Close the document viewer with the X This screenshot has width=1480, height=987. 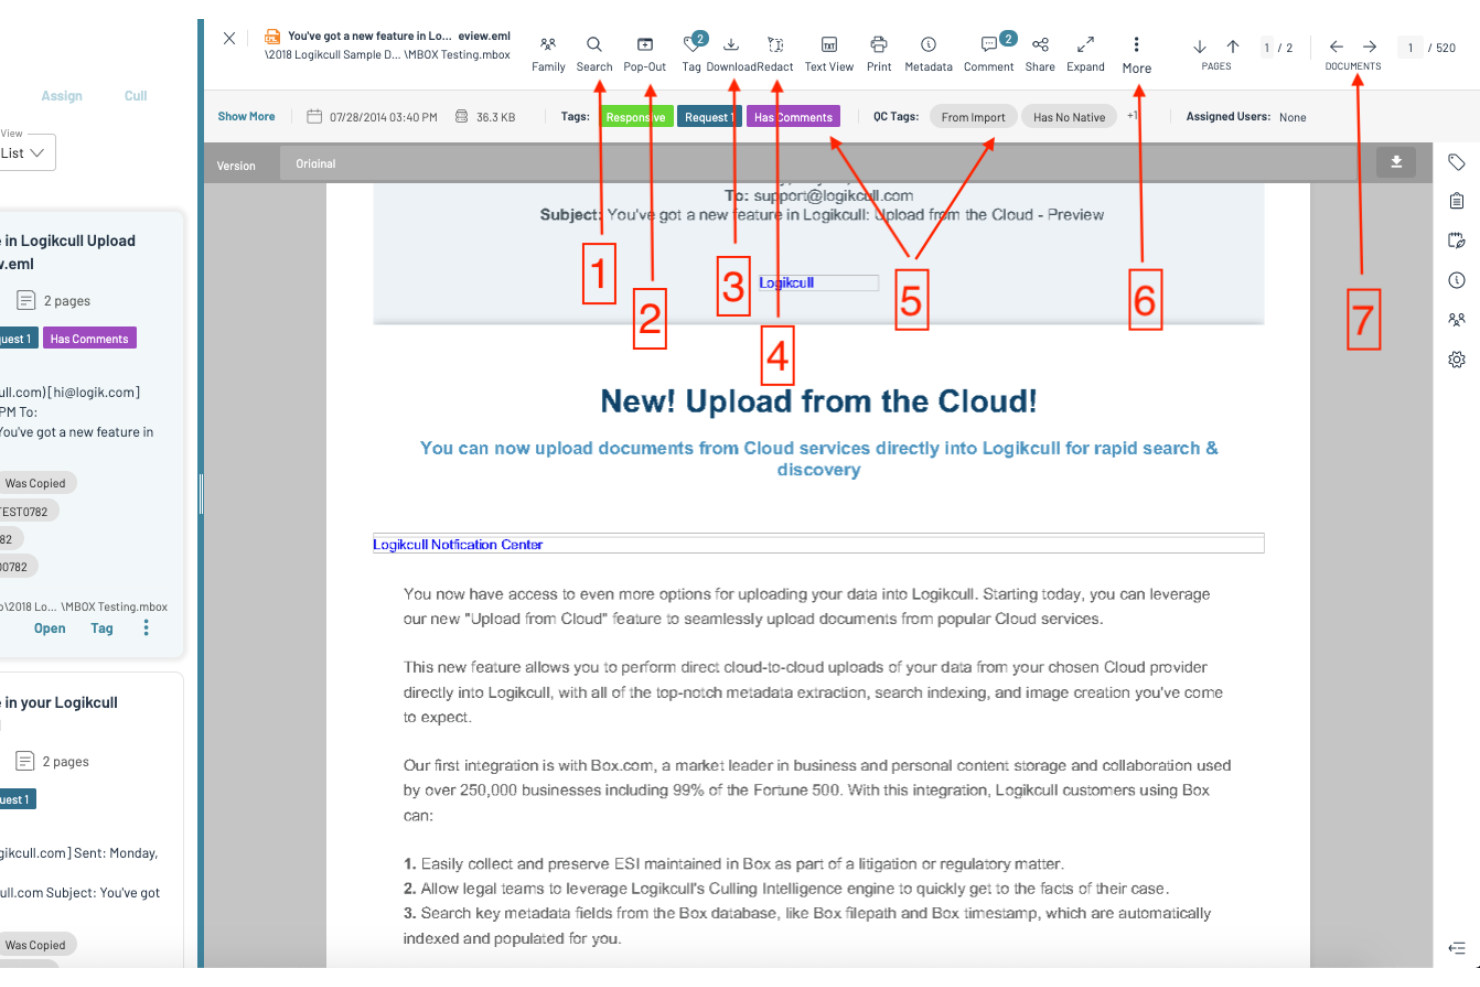point(229,38)
